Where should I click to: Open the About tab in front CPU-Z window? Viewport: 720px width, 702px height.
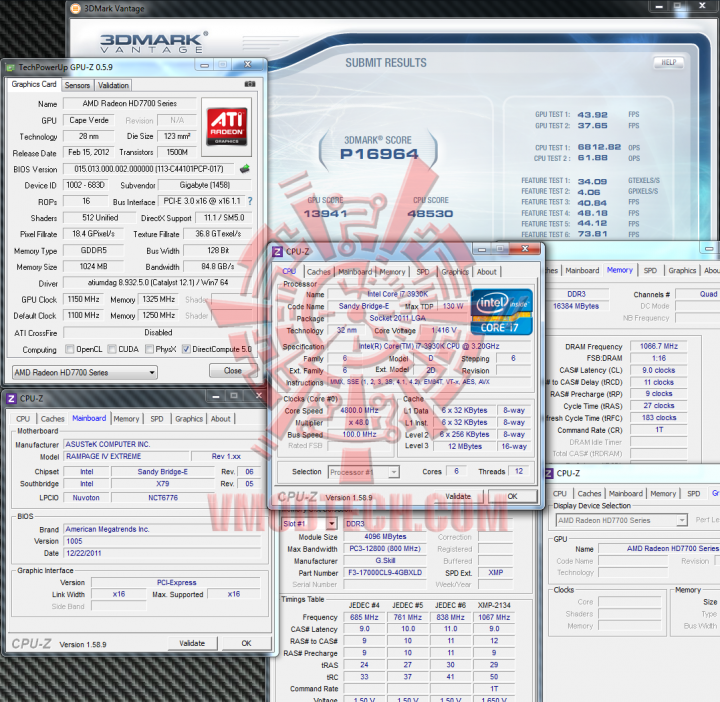(x=486, y=272)
